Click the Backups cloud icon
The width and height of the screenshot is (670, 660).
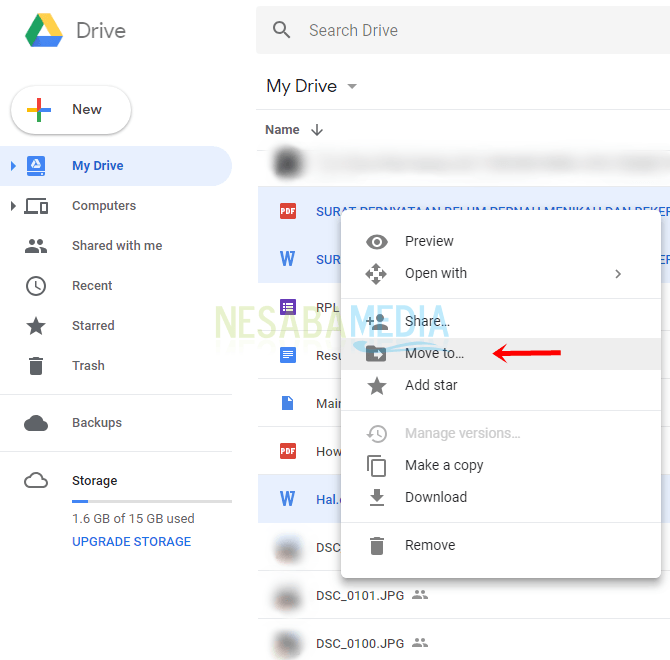point(36,423)
